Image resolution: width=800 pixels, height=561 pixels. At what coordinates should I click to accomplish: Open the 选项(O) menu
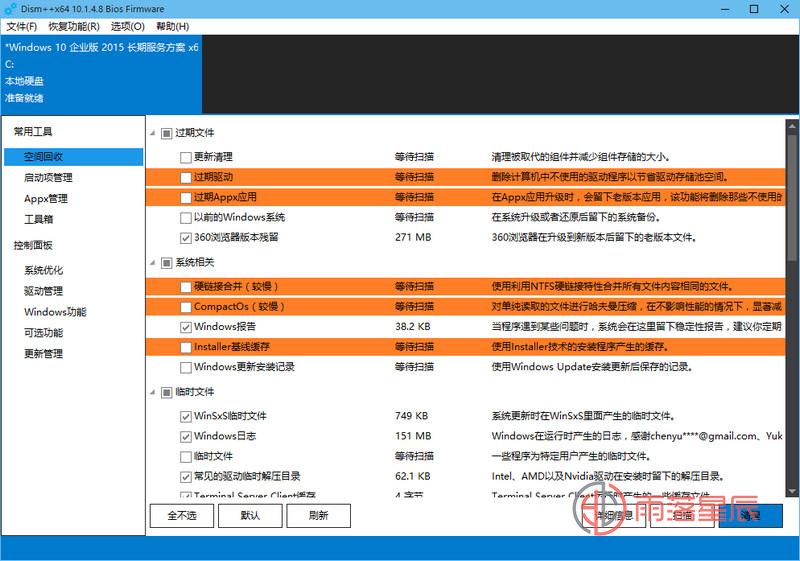click(128, 27)
